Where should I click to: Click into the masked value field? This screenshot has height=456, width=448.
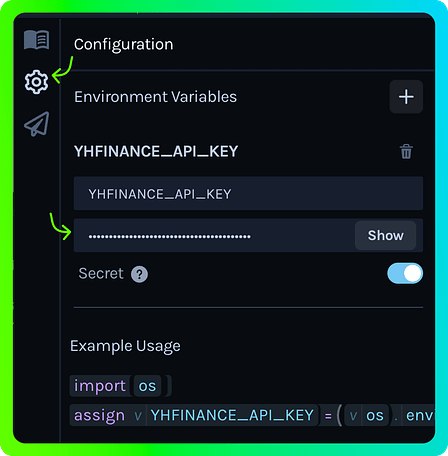(214, 235)
